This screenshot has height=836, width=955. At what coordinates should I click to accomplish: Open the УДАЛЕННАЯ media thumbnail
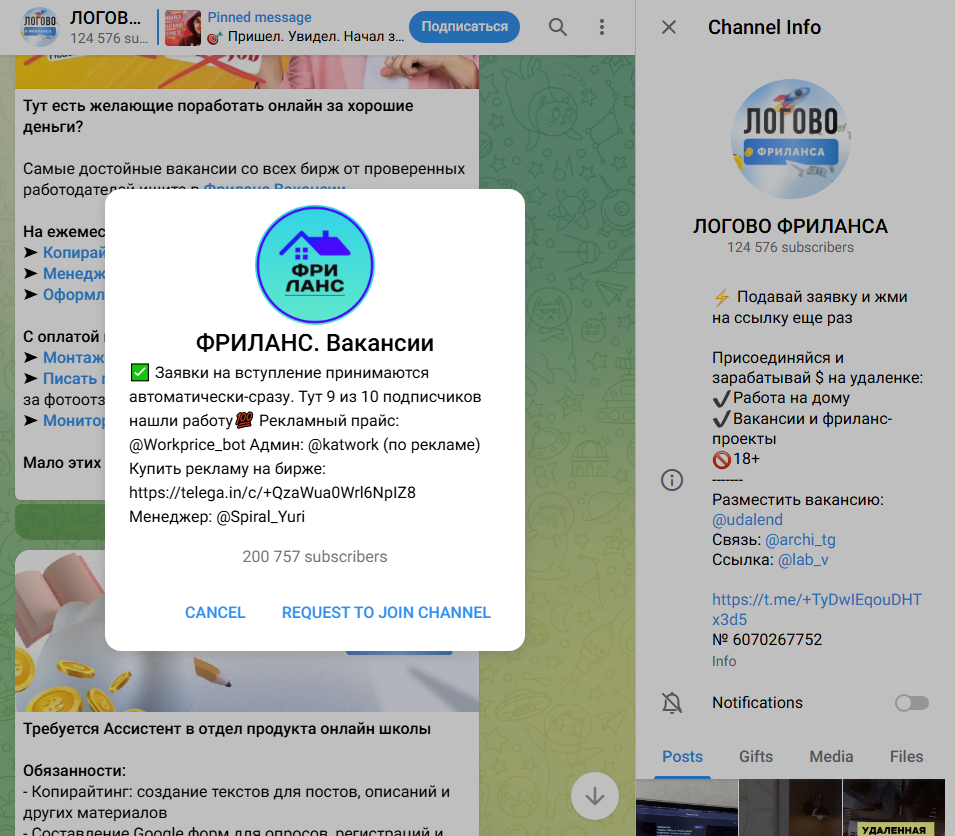pyautogui.click(x=893, y=807)
